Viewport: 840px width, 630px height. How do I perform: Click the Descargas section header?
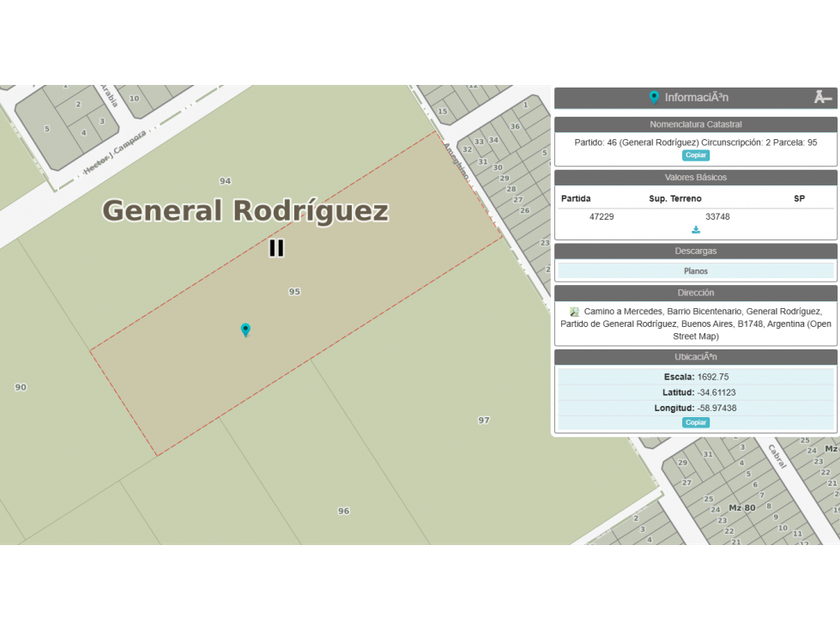click(695, 251)
